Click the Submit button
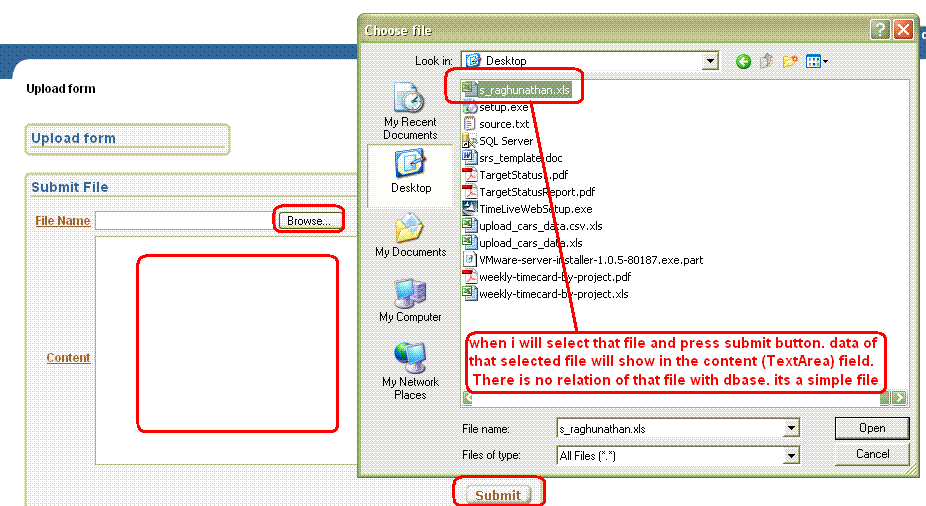The image size is (926, 506). click(x=498, y=495)
